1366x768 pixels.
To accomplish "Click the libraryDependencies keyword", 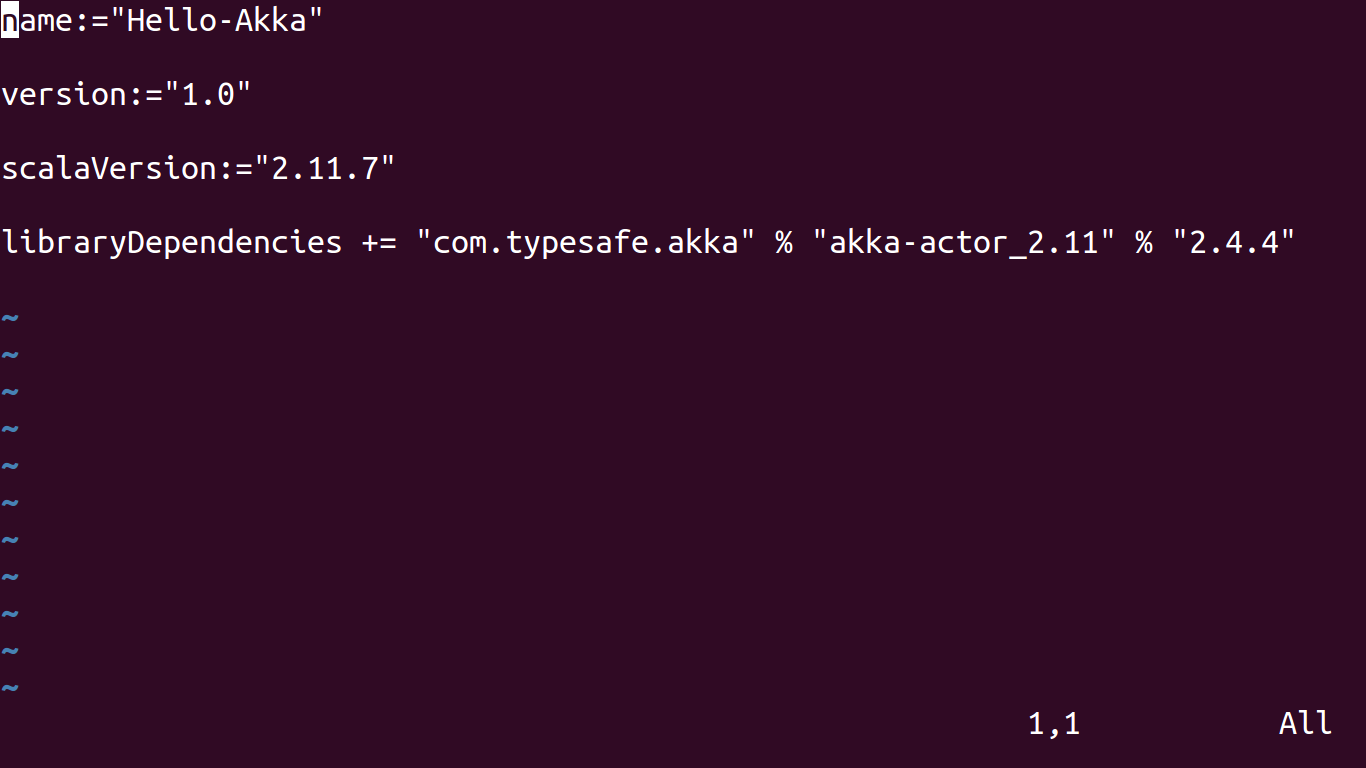I will click(172, 242).
